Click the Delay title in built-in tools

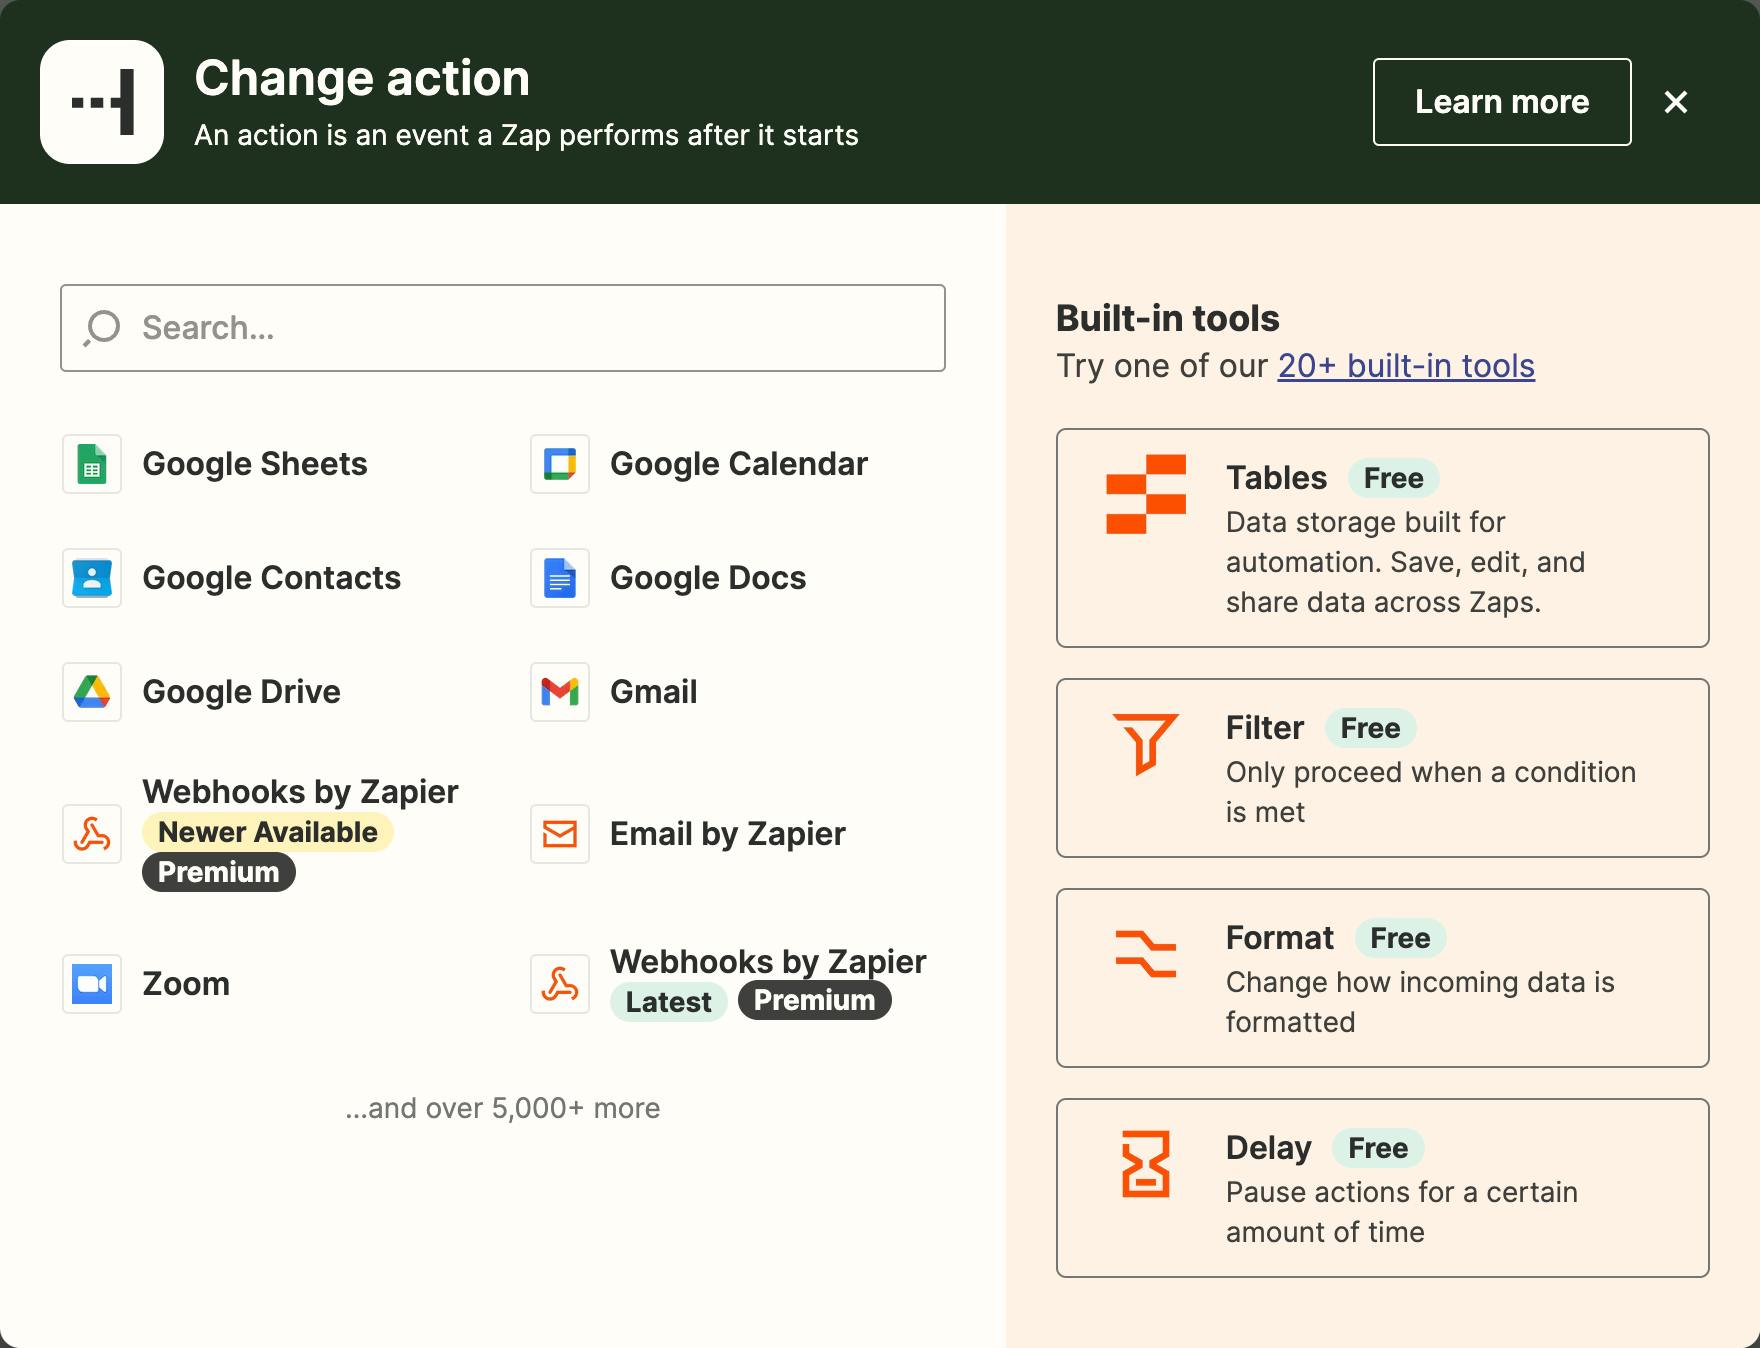(x=1269, y=1148)
